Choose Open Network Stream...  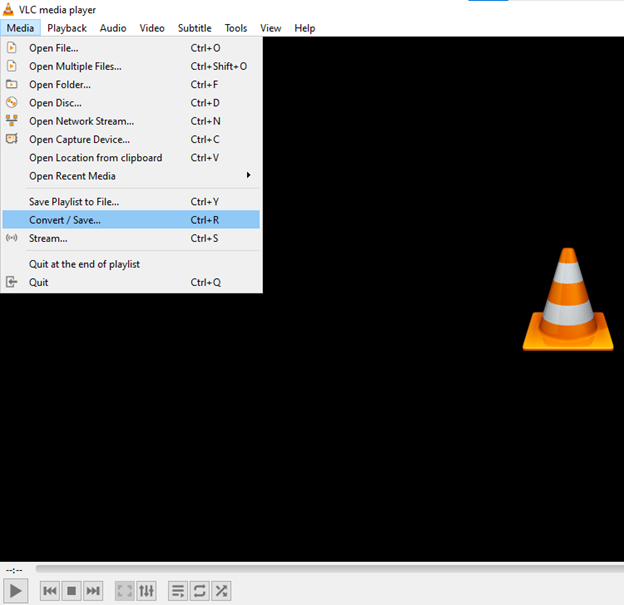coord(131,121)
